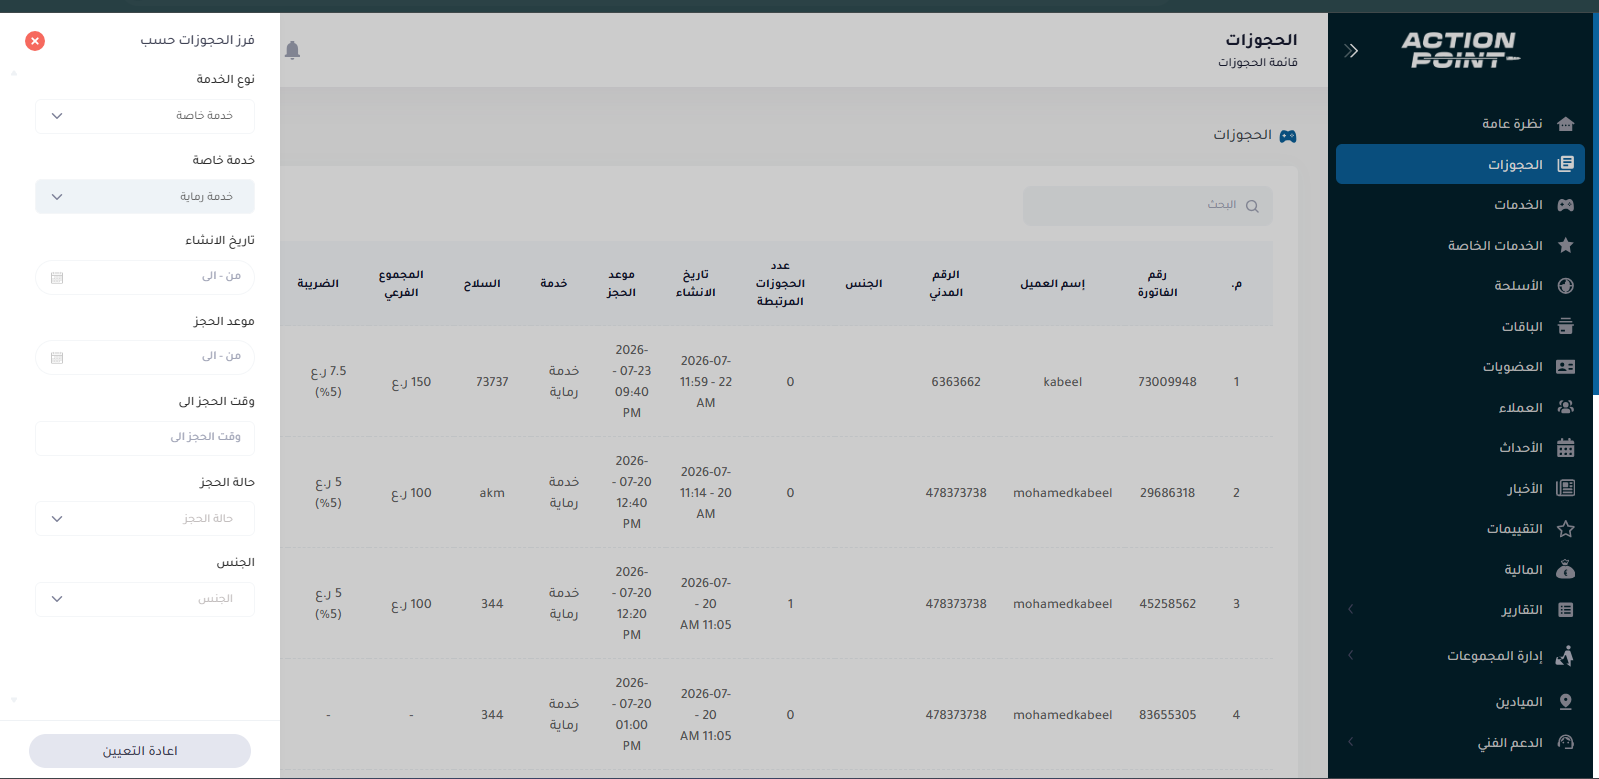Image resolution: width=1599 pixels, height=779 pixels.
Task: Open the نظرة عامة home icon
Action: 1566,124
